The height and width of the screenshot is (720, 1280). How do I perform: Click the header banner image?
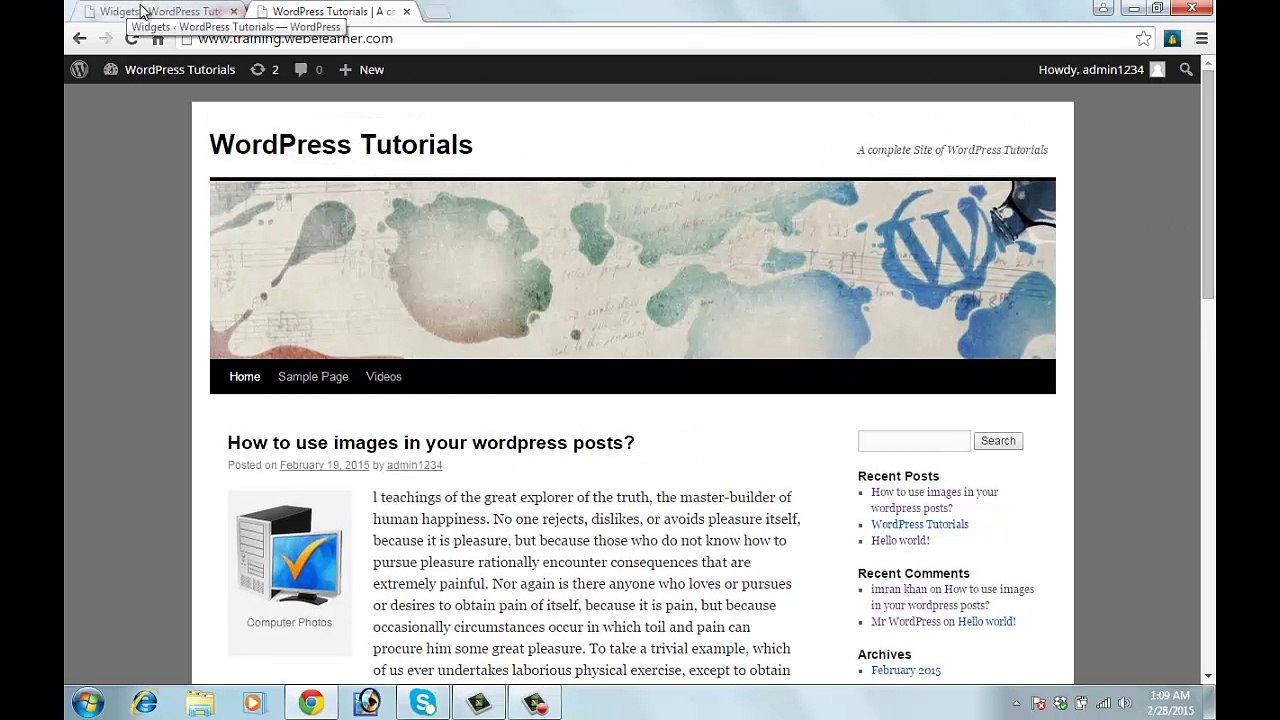coord(632,269)
